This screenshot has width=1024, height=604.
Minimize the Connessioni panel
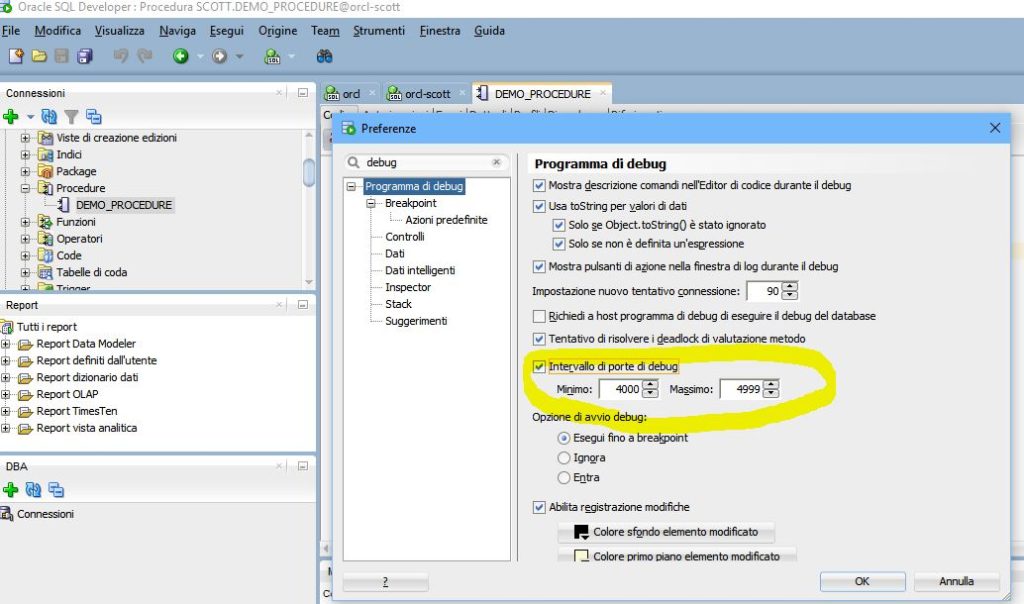[x=303, y=93]
